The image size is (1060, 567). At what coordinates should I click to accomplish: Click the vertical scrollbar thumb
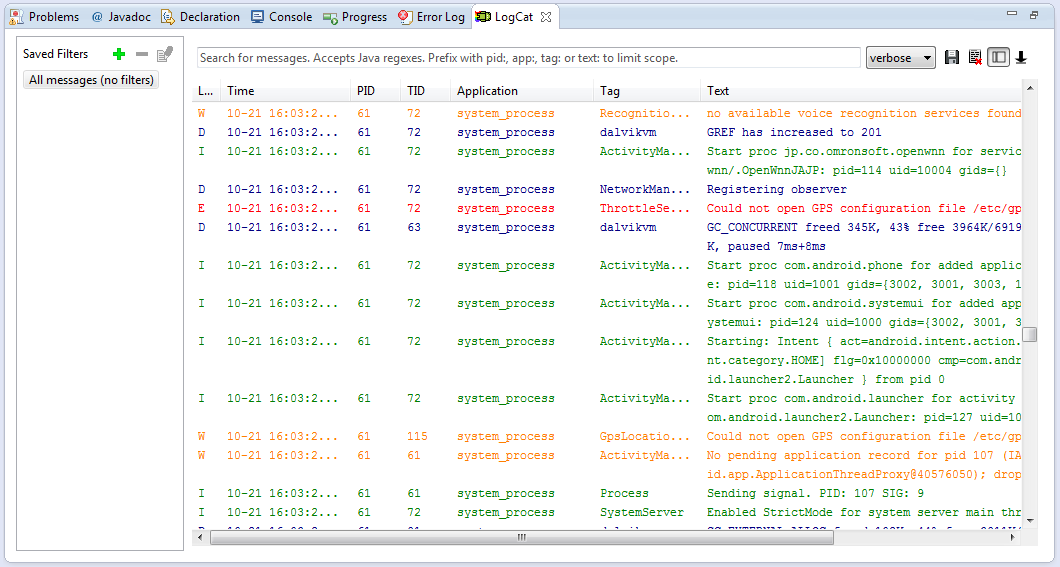pos(1029,335)
